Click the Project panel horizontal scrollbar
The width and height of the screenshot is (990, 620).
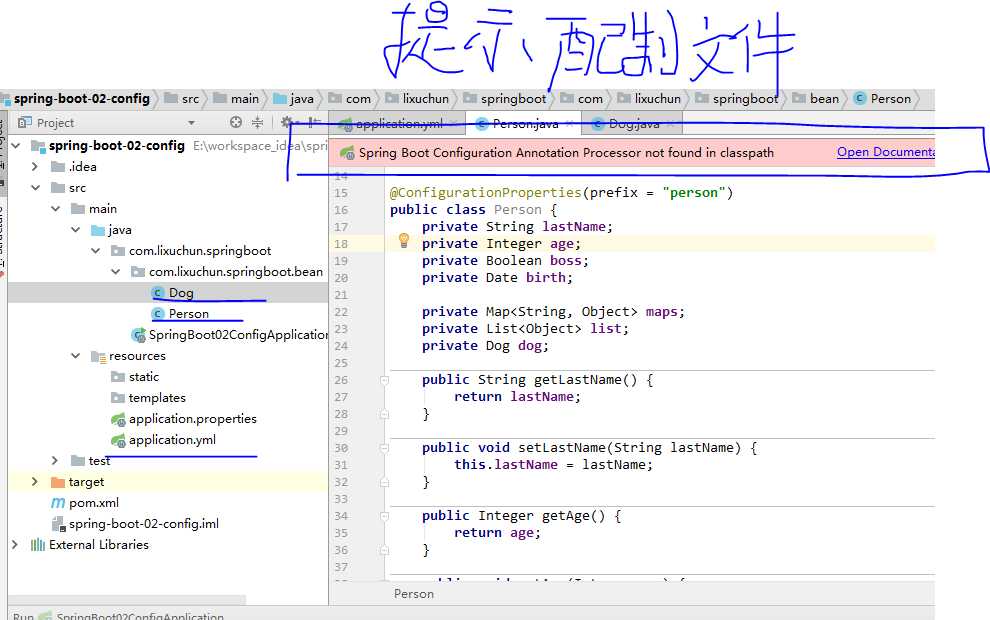[126, 599]
